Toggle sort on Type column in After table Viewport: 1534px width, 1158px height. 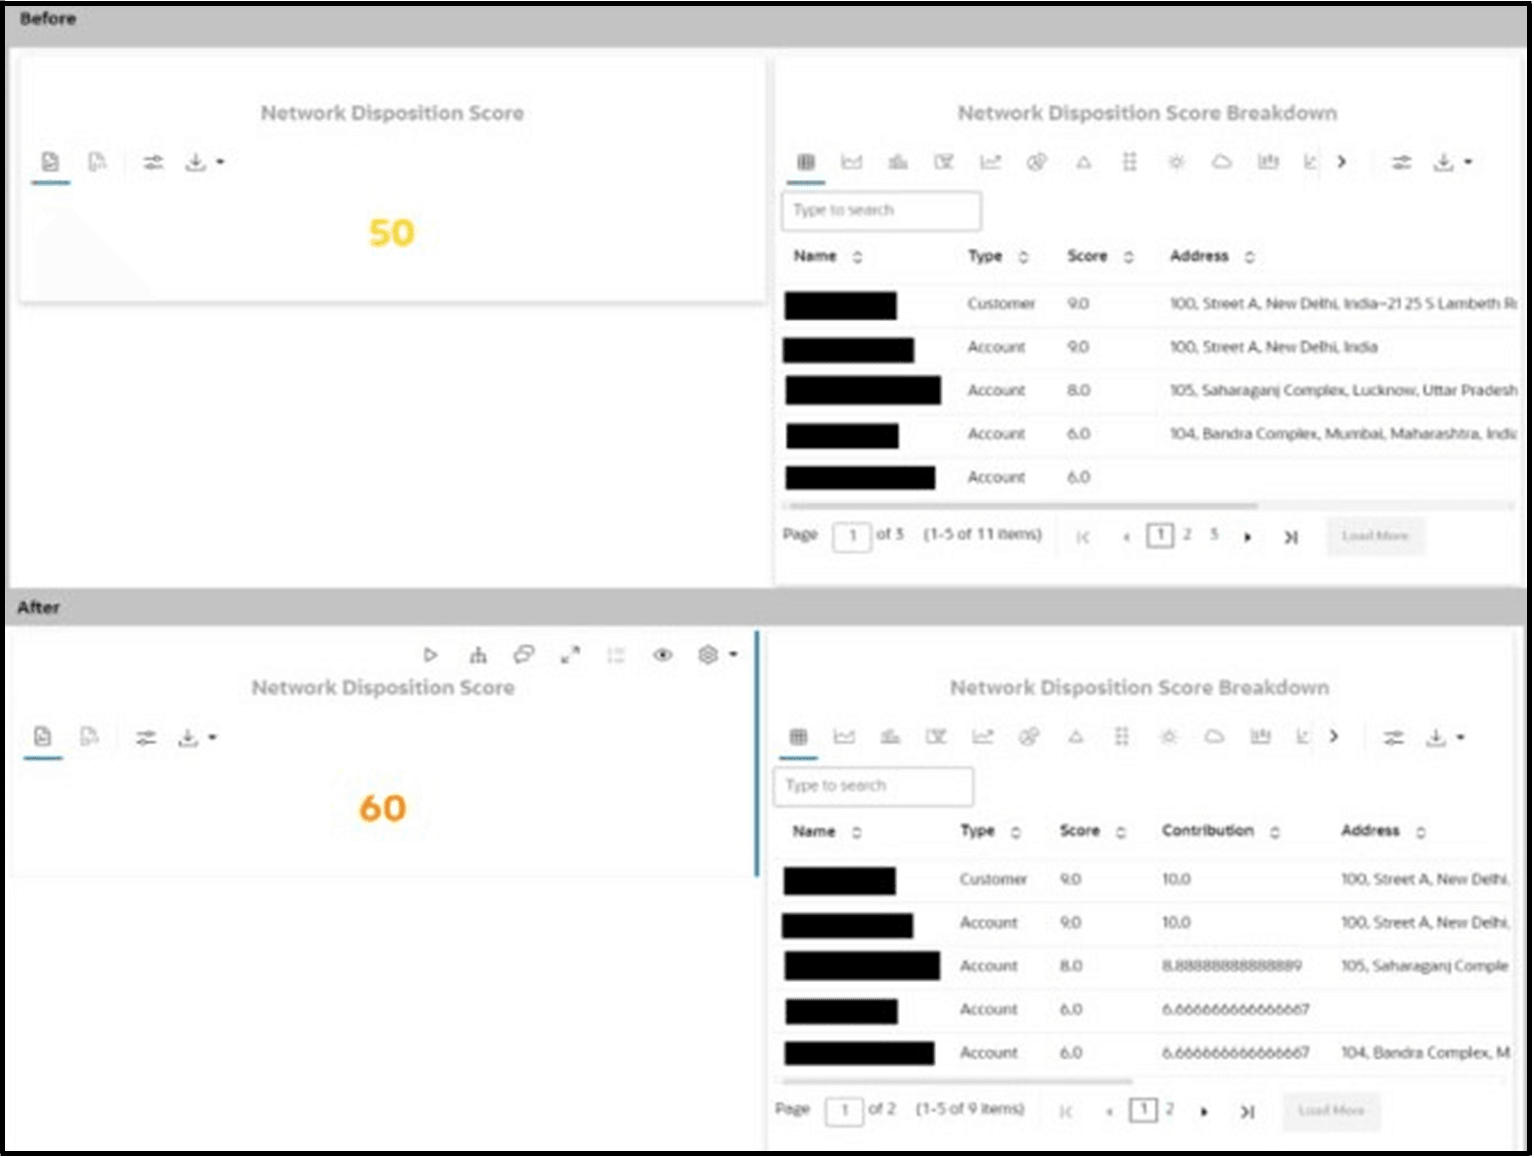pos(1015,832)
